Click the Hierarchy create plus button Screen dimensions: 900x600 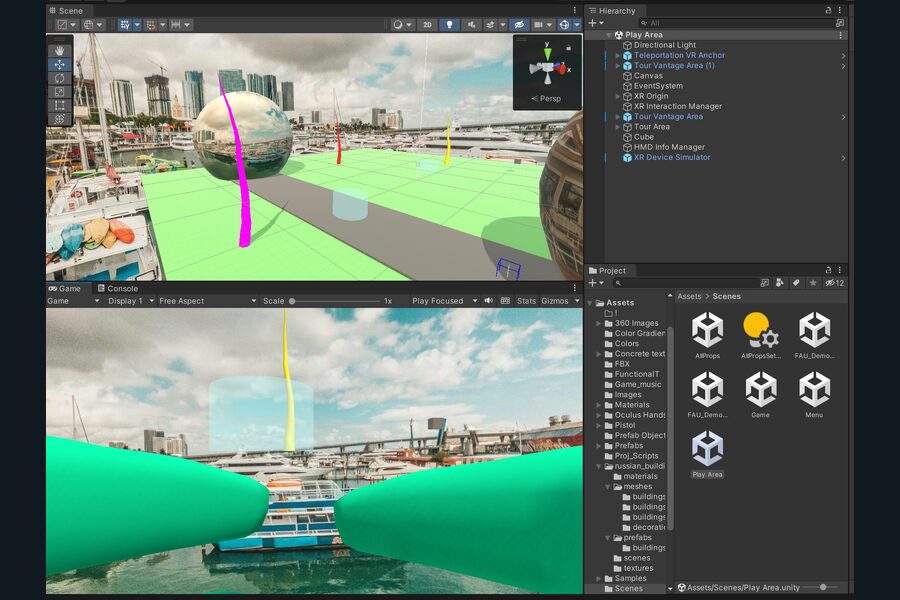[592, 23]
